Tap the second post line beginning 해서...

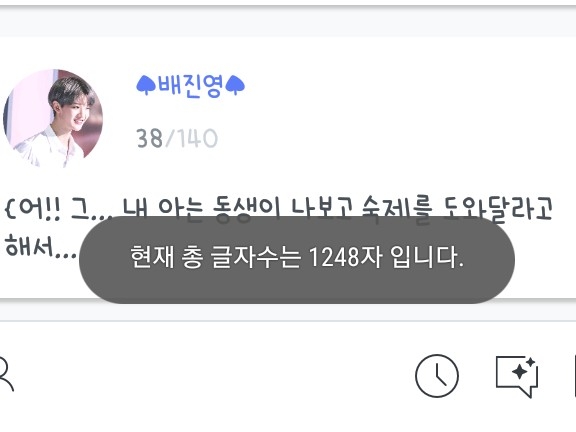coord(40,246)
